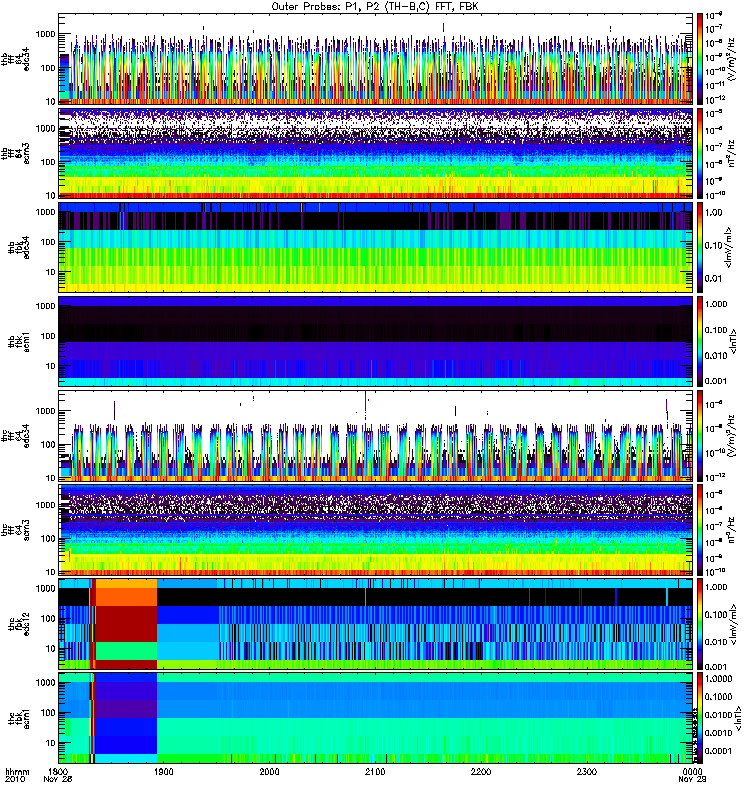Click the 'Nov 28' date label

(58, 780)
